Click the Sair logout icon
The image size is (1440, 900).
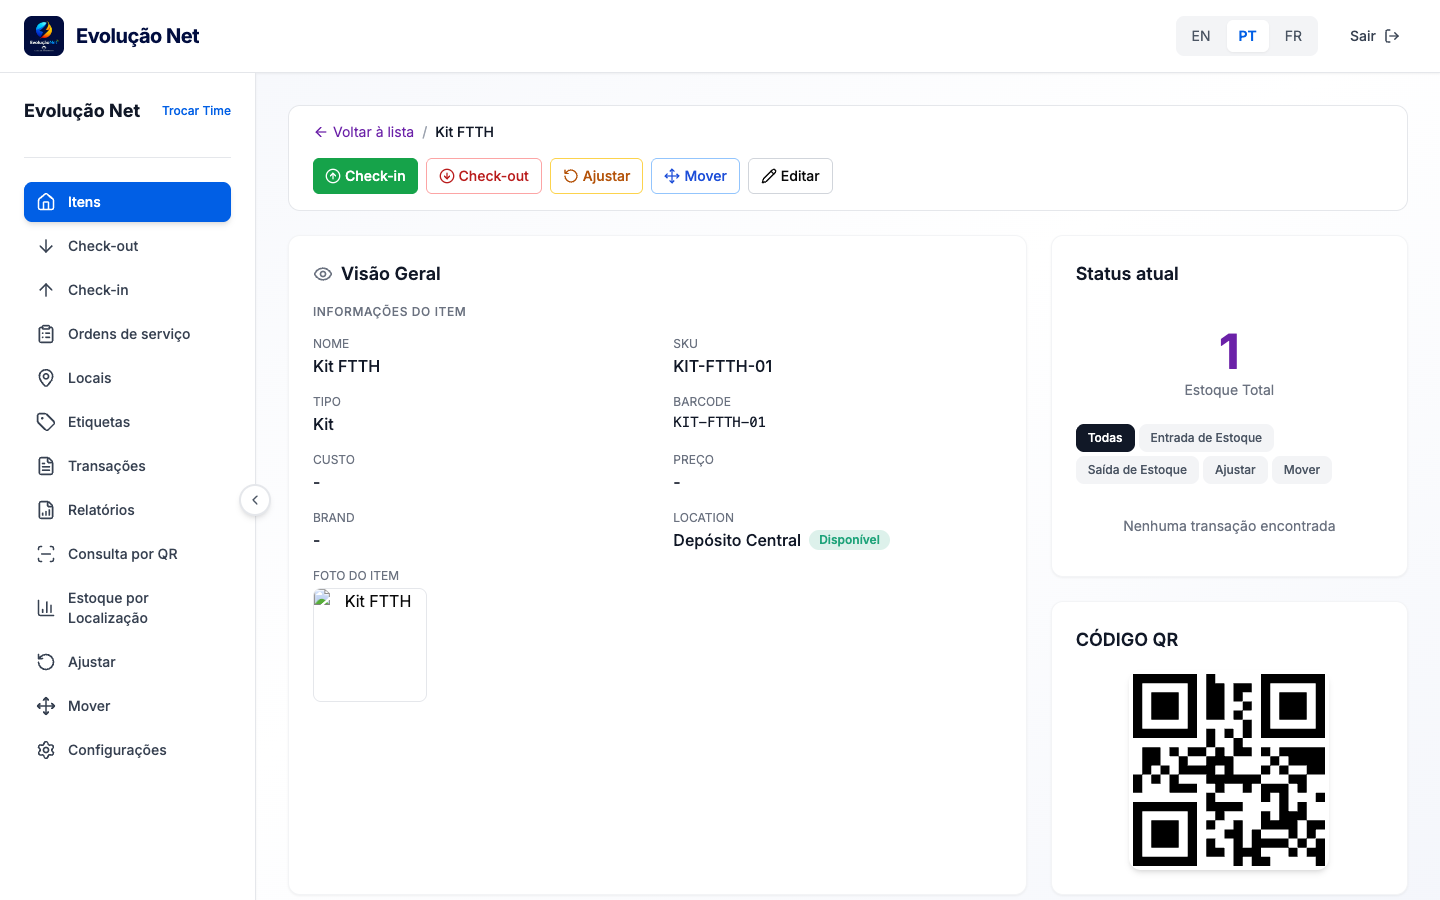click(1392, 36)
